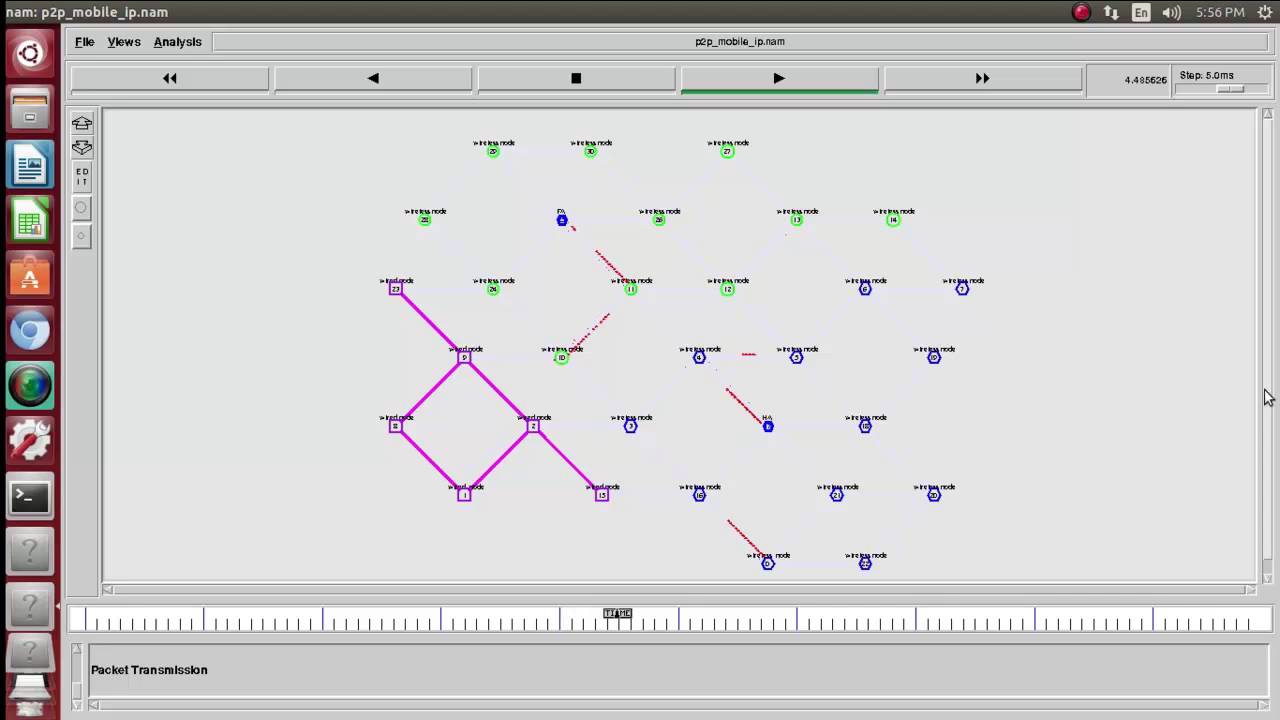The height and width of the screenshot is (720, 1280).
Task: Open Chromium browser from the dock
Action: coord(30,331)
